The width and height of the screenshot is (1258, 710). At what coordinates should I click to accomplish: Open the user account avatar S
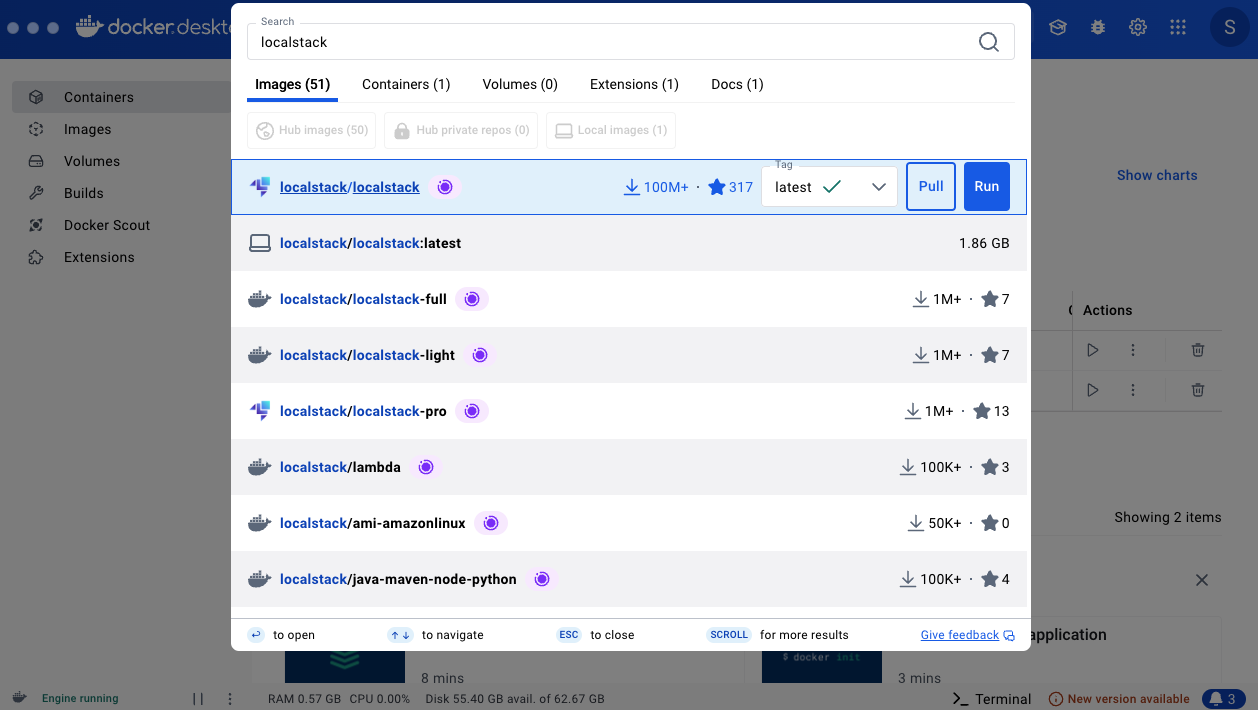(x=1229, y=27)
